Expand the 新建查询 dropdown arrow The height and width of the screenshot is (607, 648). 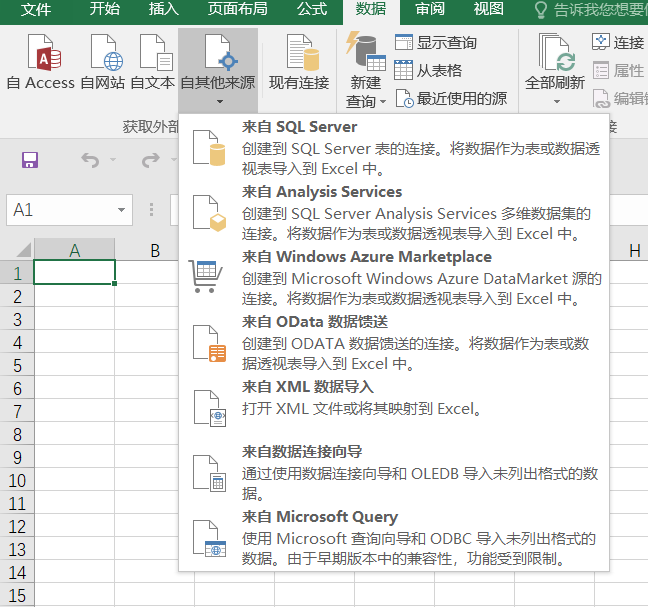click(x=383, y=102)
